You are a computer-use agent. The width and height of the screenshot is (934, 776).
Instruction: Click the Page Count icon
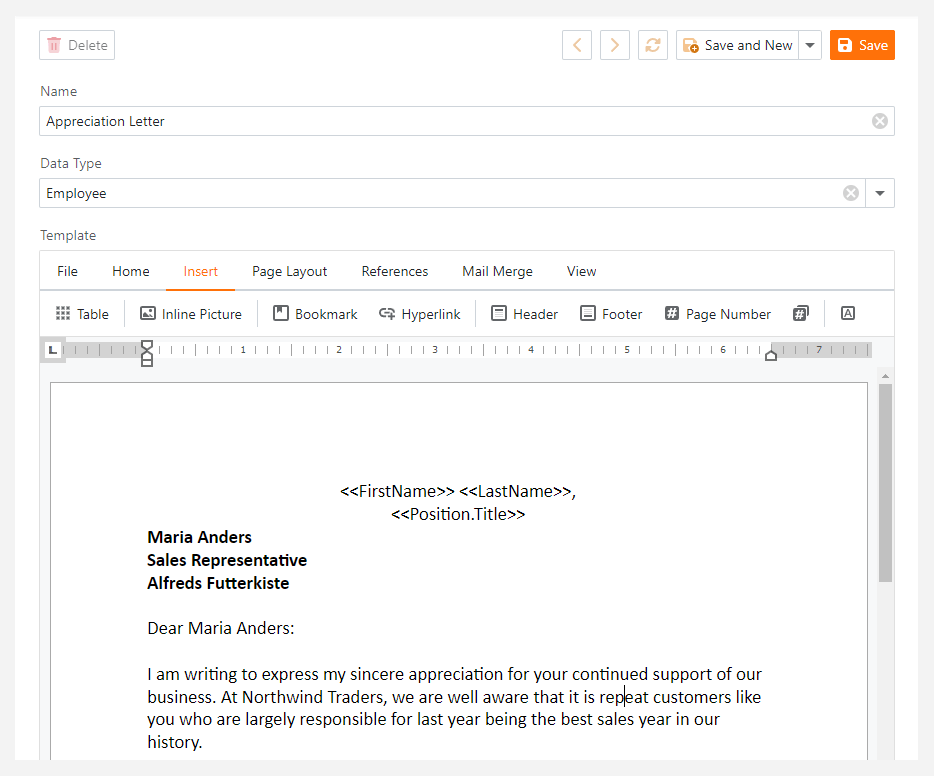click(x=801, y=313)
